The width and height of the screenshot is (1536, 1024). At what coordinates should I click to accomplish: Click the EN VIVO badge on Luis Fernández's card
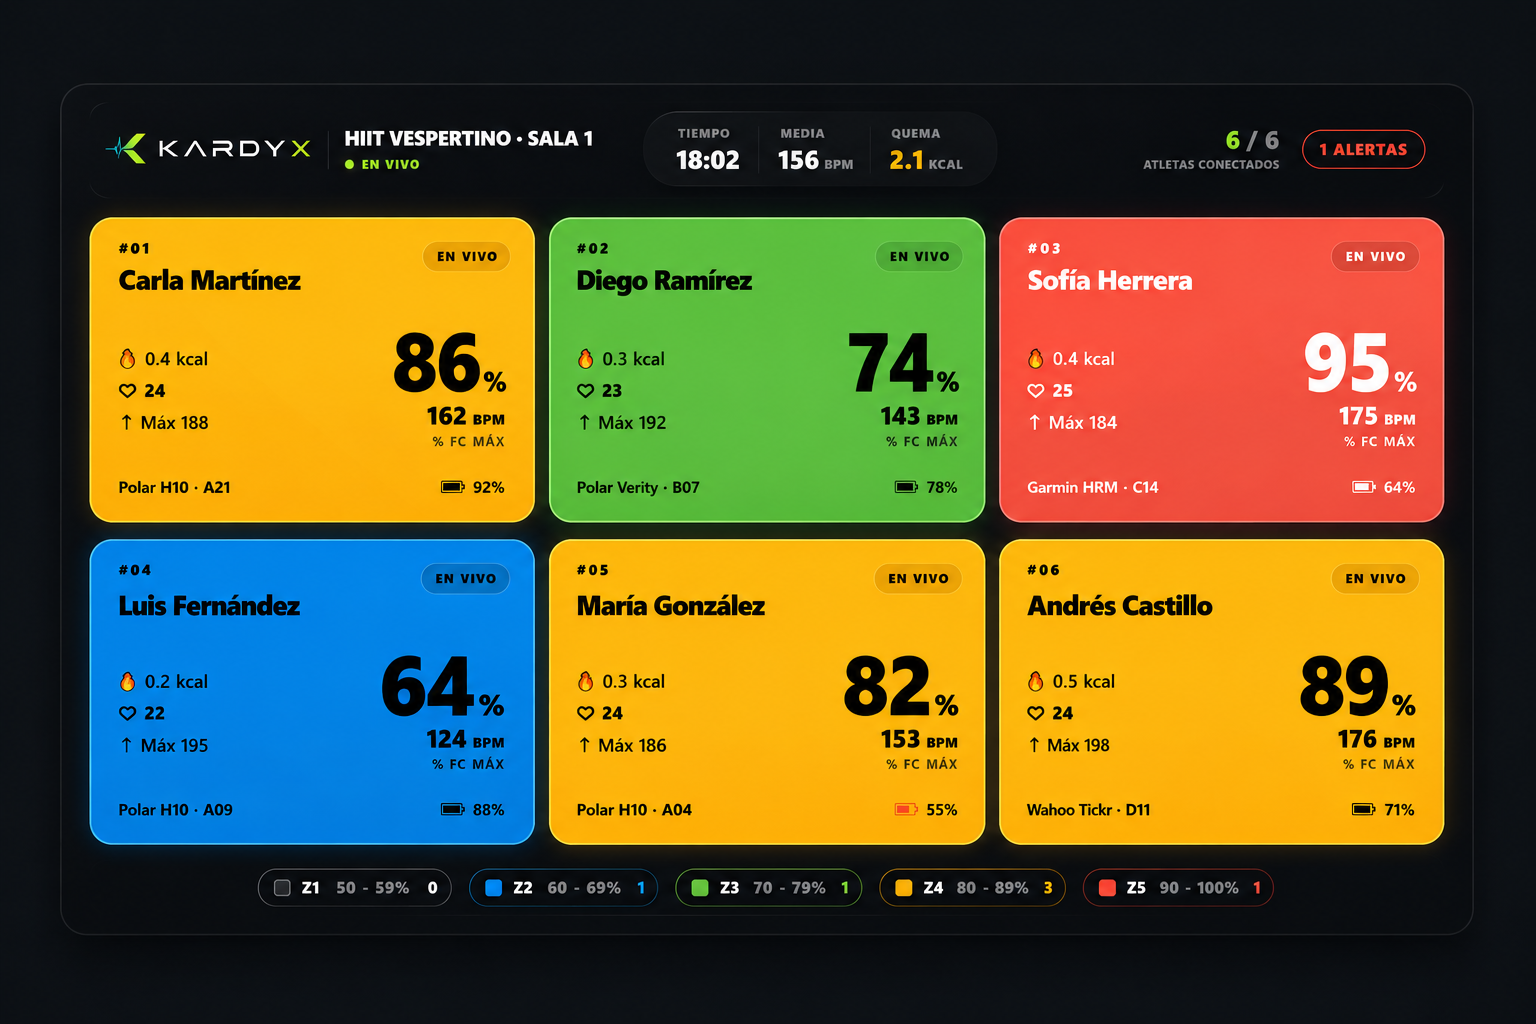(x=465, y=579)
